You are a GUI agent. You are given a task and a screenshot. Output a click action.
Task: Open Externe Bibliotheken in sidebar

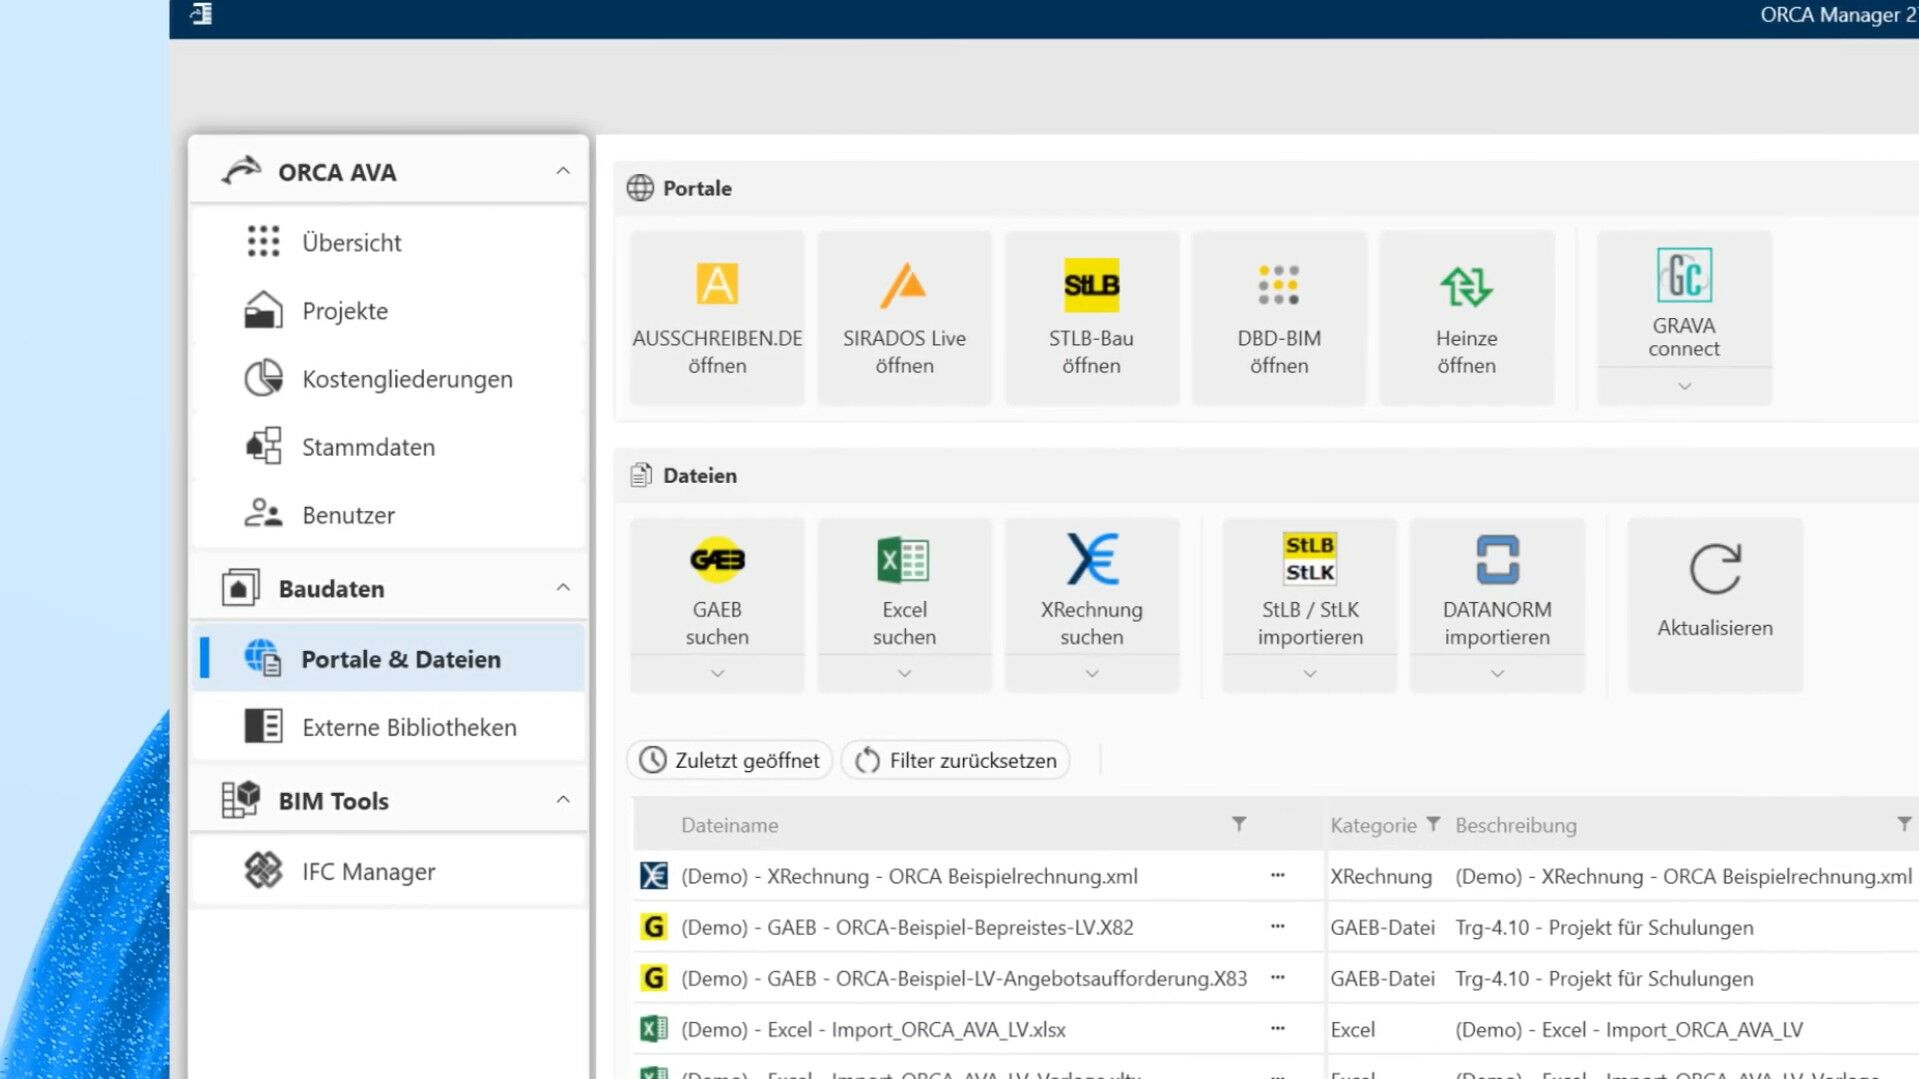coord(388,727)
